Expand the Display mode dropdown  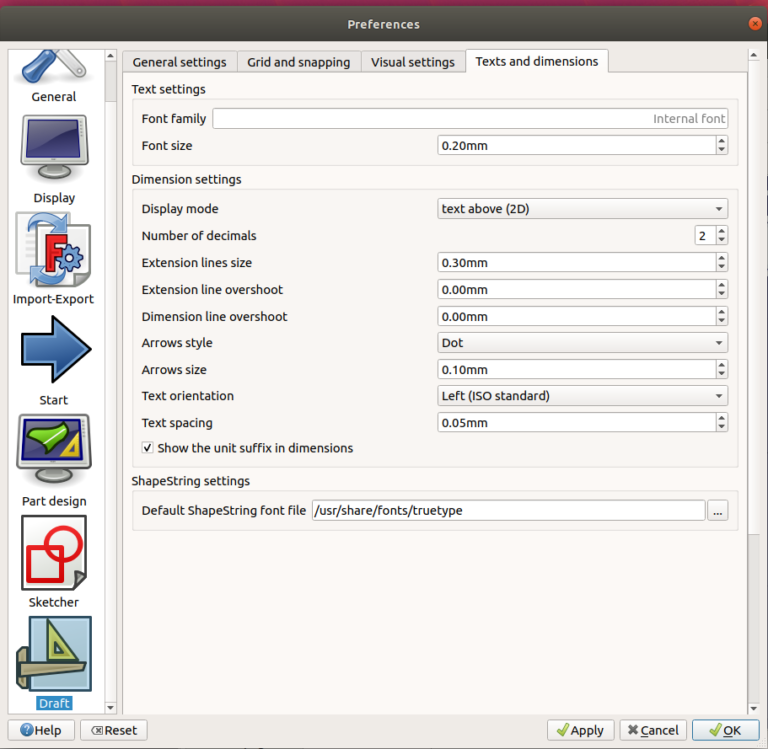point(583,209)
